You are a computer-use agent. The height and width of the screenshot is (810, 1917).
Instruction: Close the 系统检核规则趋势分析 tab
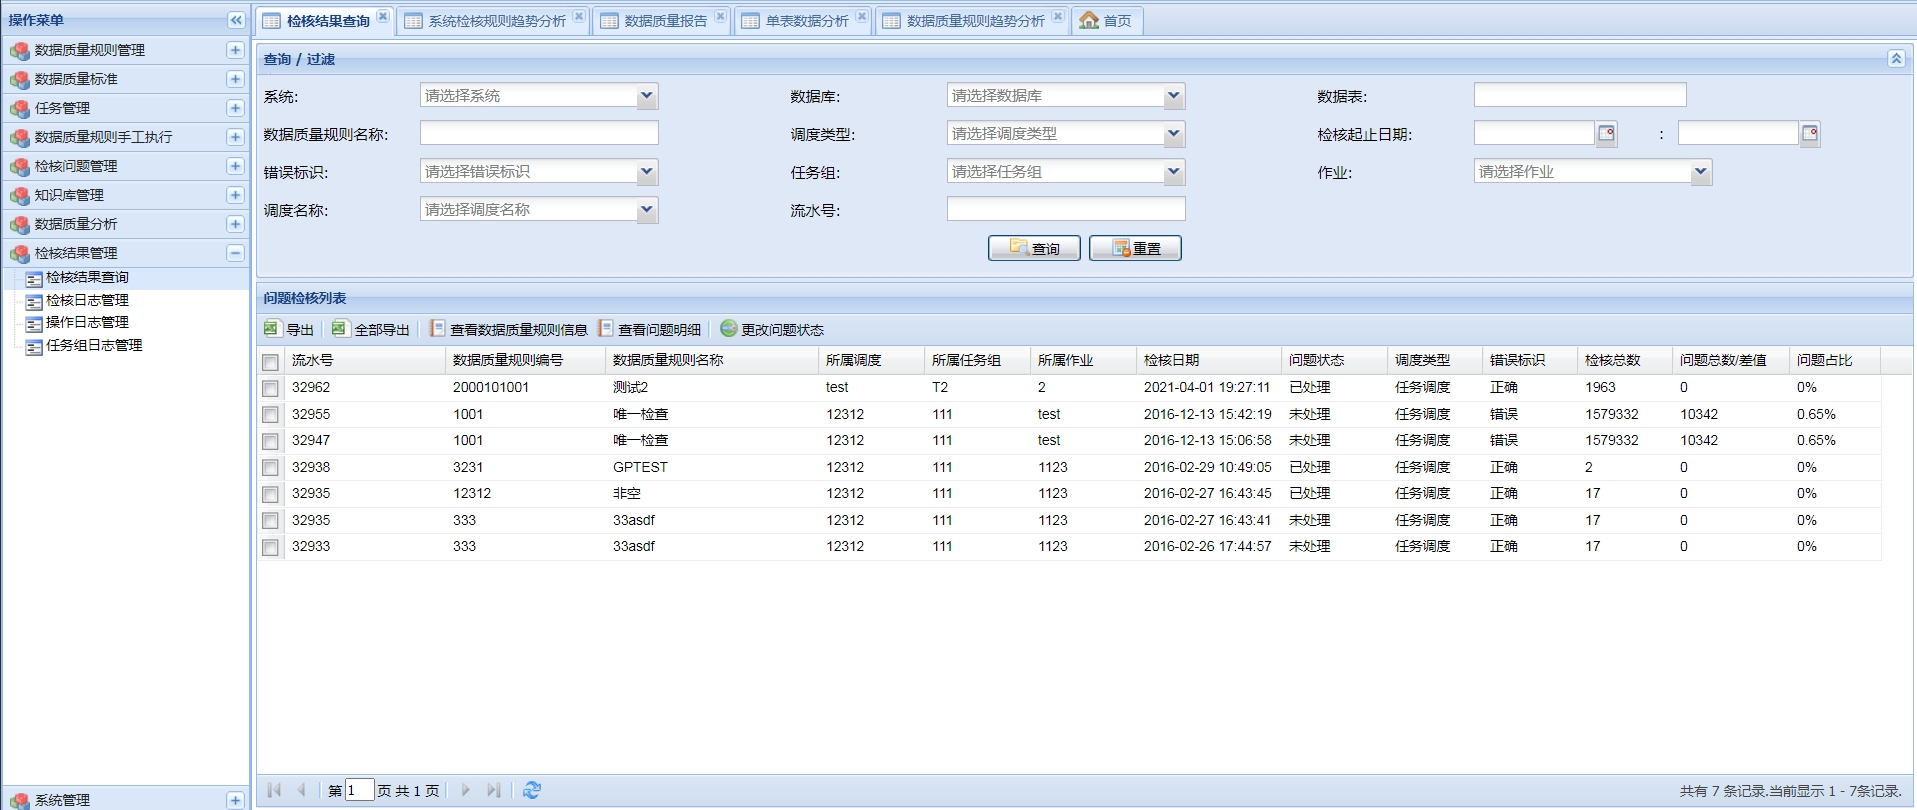pos(579,16)
